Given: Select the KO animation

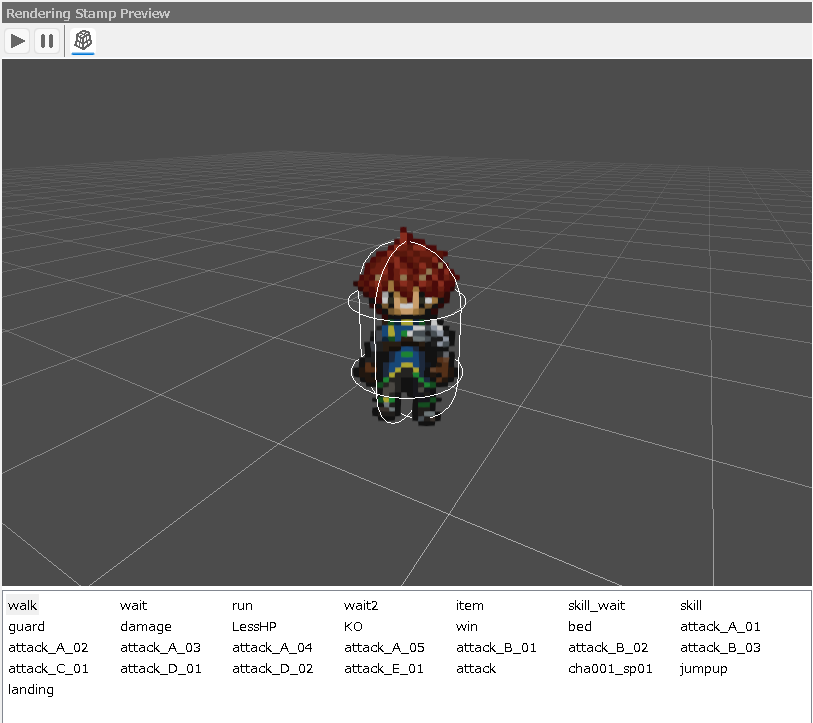Looking at the screenshot, I should pos(353,626).
